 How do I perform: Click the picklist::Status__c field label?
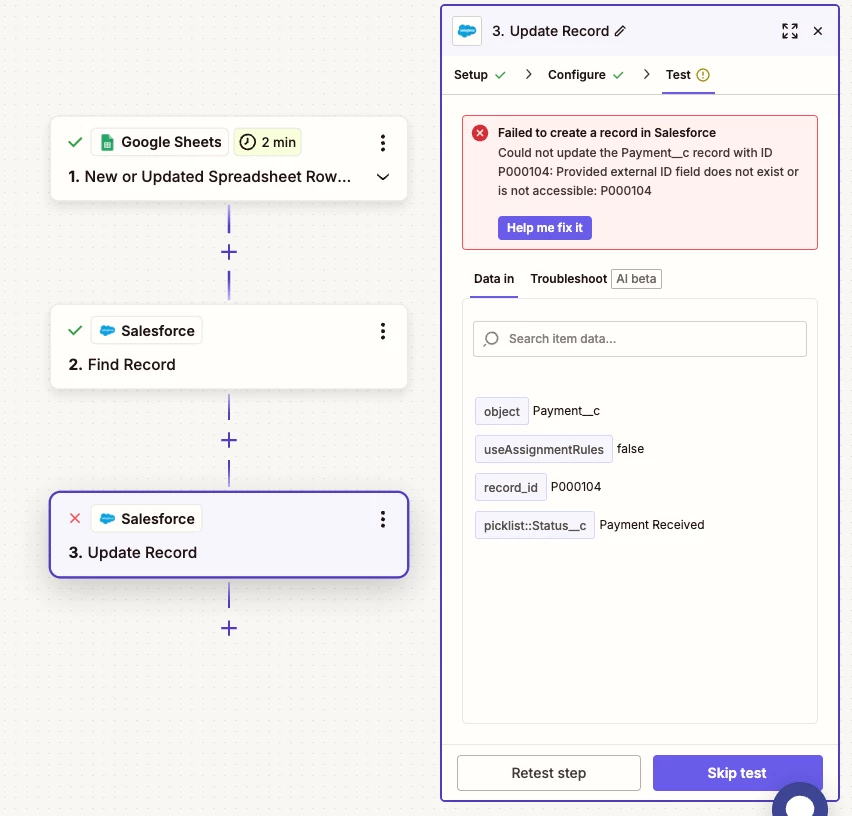tap(535, 525)
